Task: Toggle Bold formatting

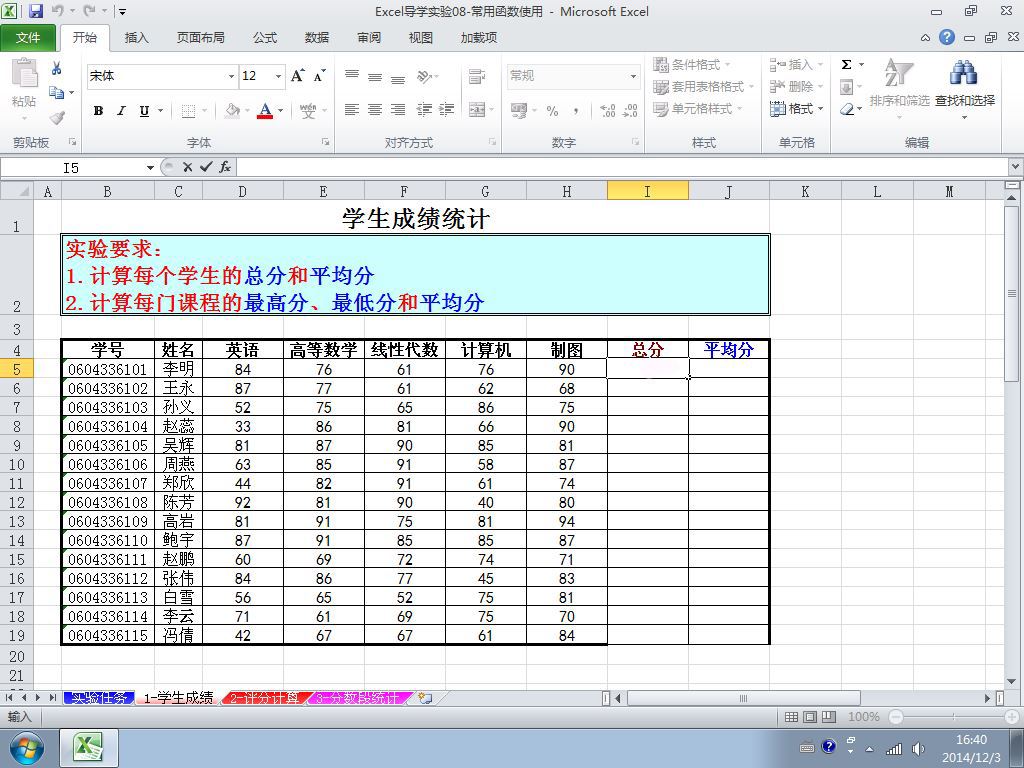Action: click(98, 110)
